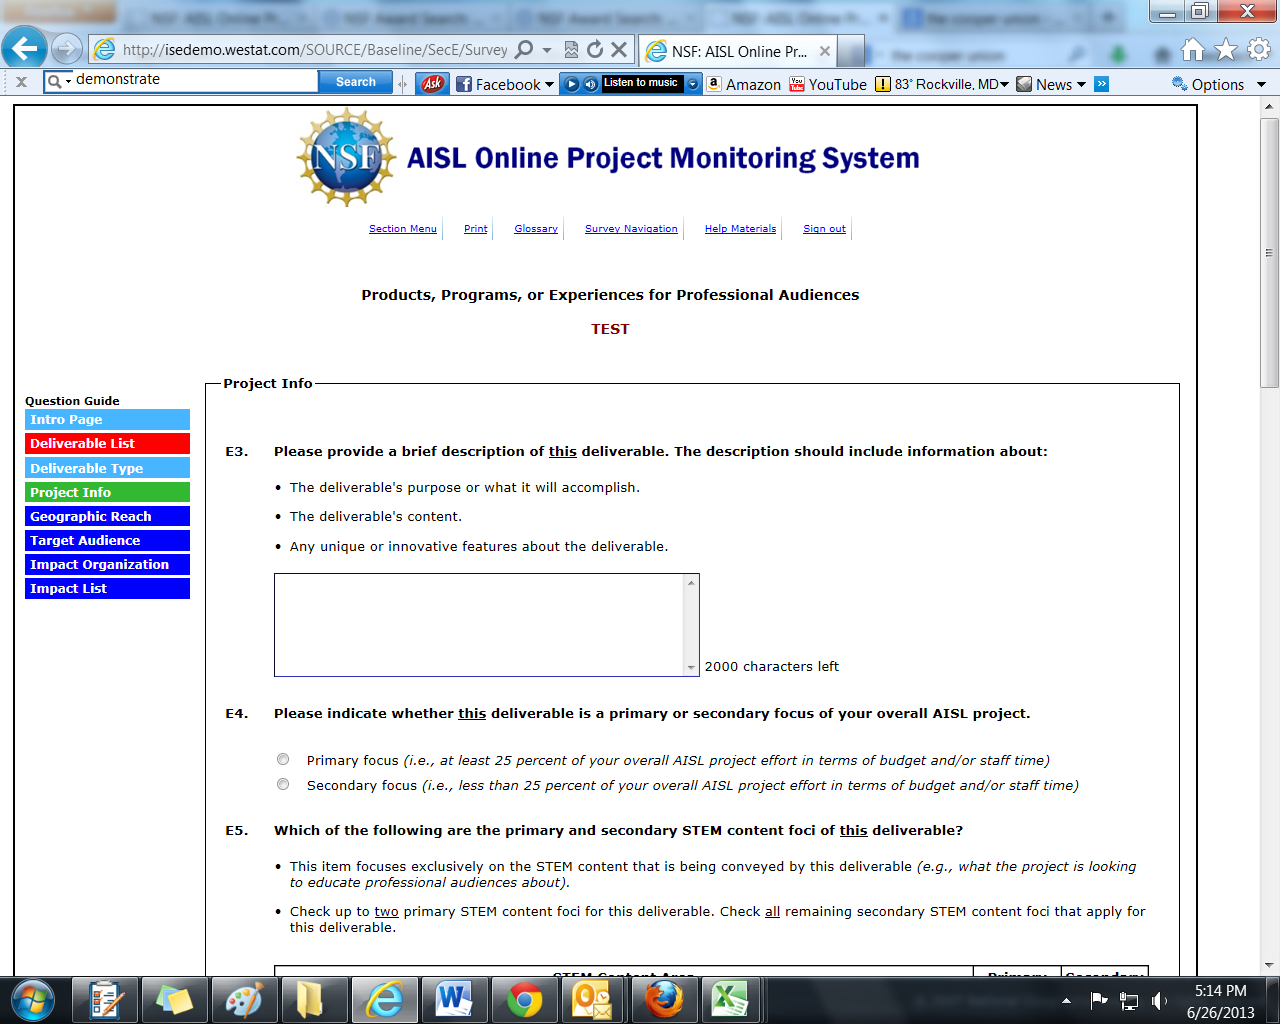Click the Ask toolbar search box
The height and width of the screenshot is (1024, 1280).
pyautogui.click(x=195, y=81)
